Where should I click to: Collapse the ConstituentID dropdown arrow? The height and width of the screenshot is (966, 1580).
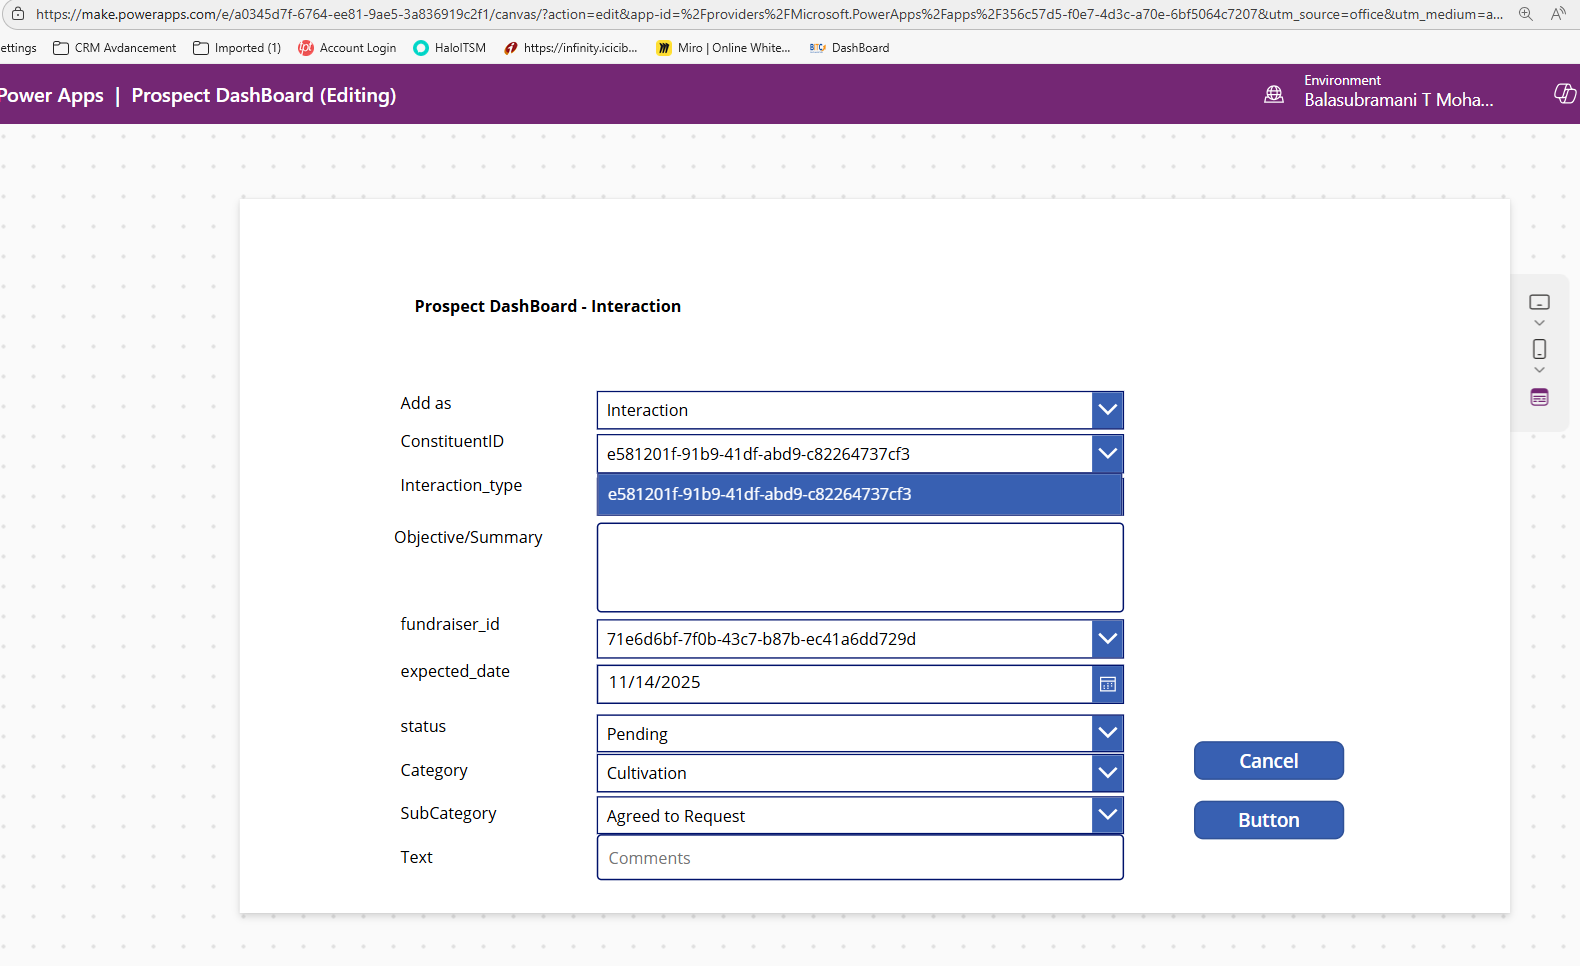click(1107, 453)
